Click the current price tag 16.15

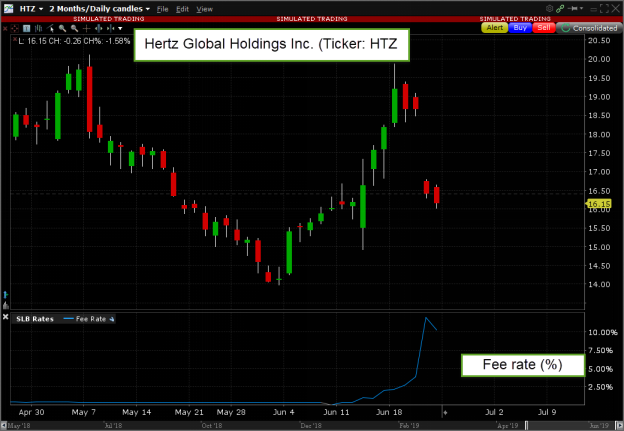599,204
